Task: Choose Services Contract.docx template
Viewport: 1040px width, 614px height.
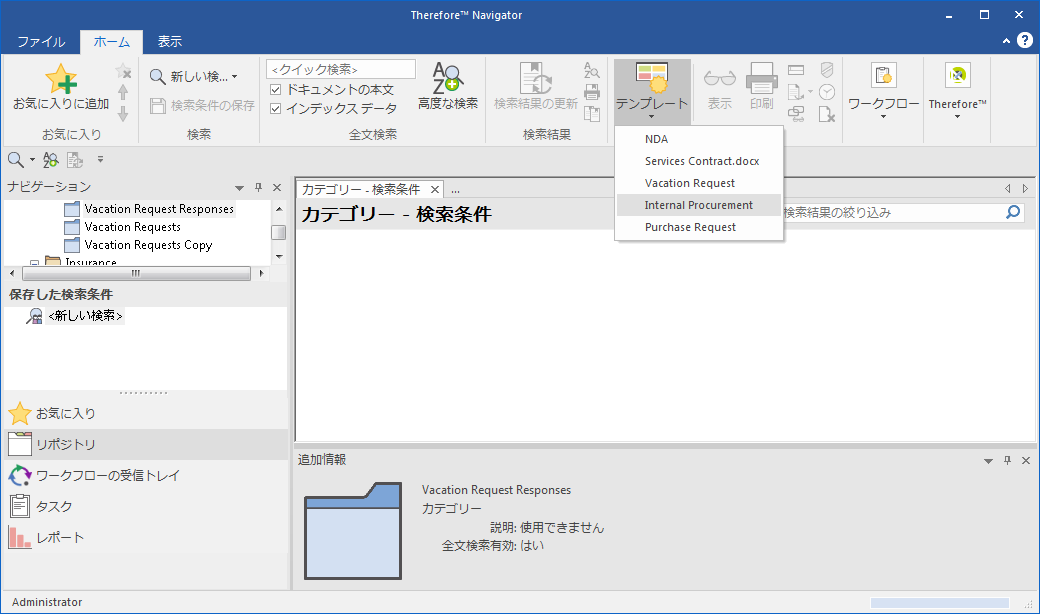Action: [699, 161]
